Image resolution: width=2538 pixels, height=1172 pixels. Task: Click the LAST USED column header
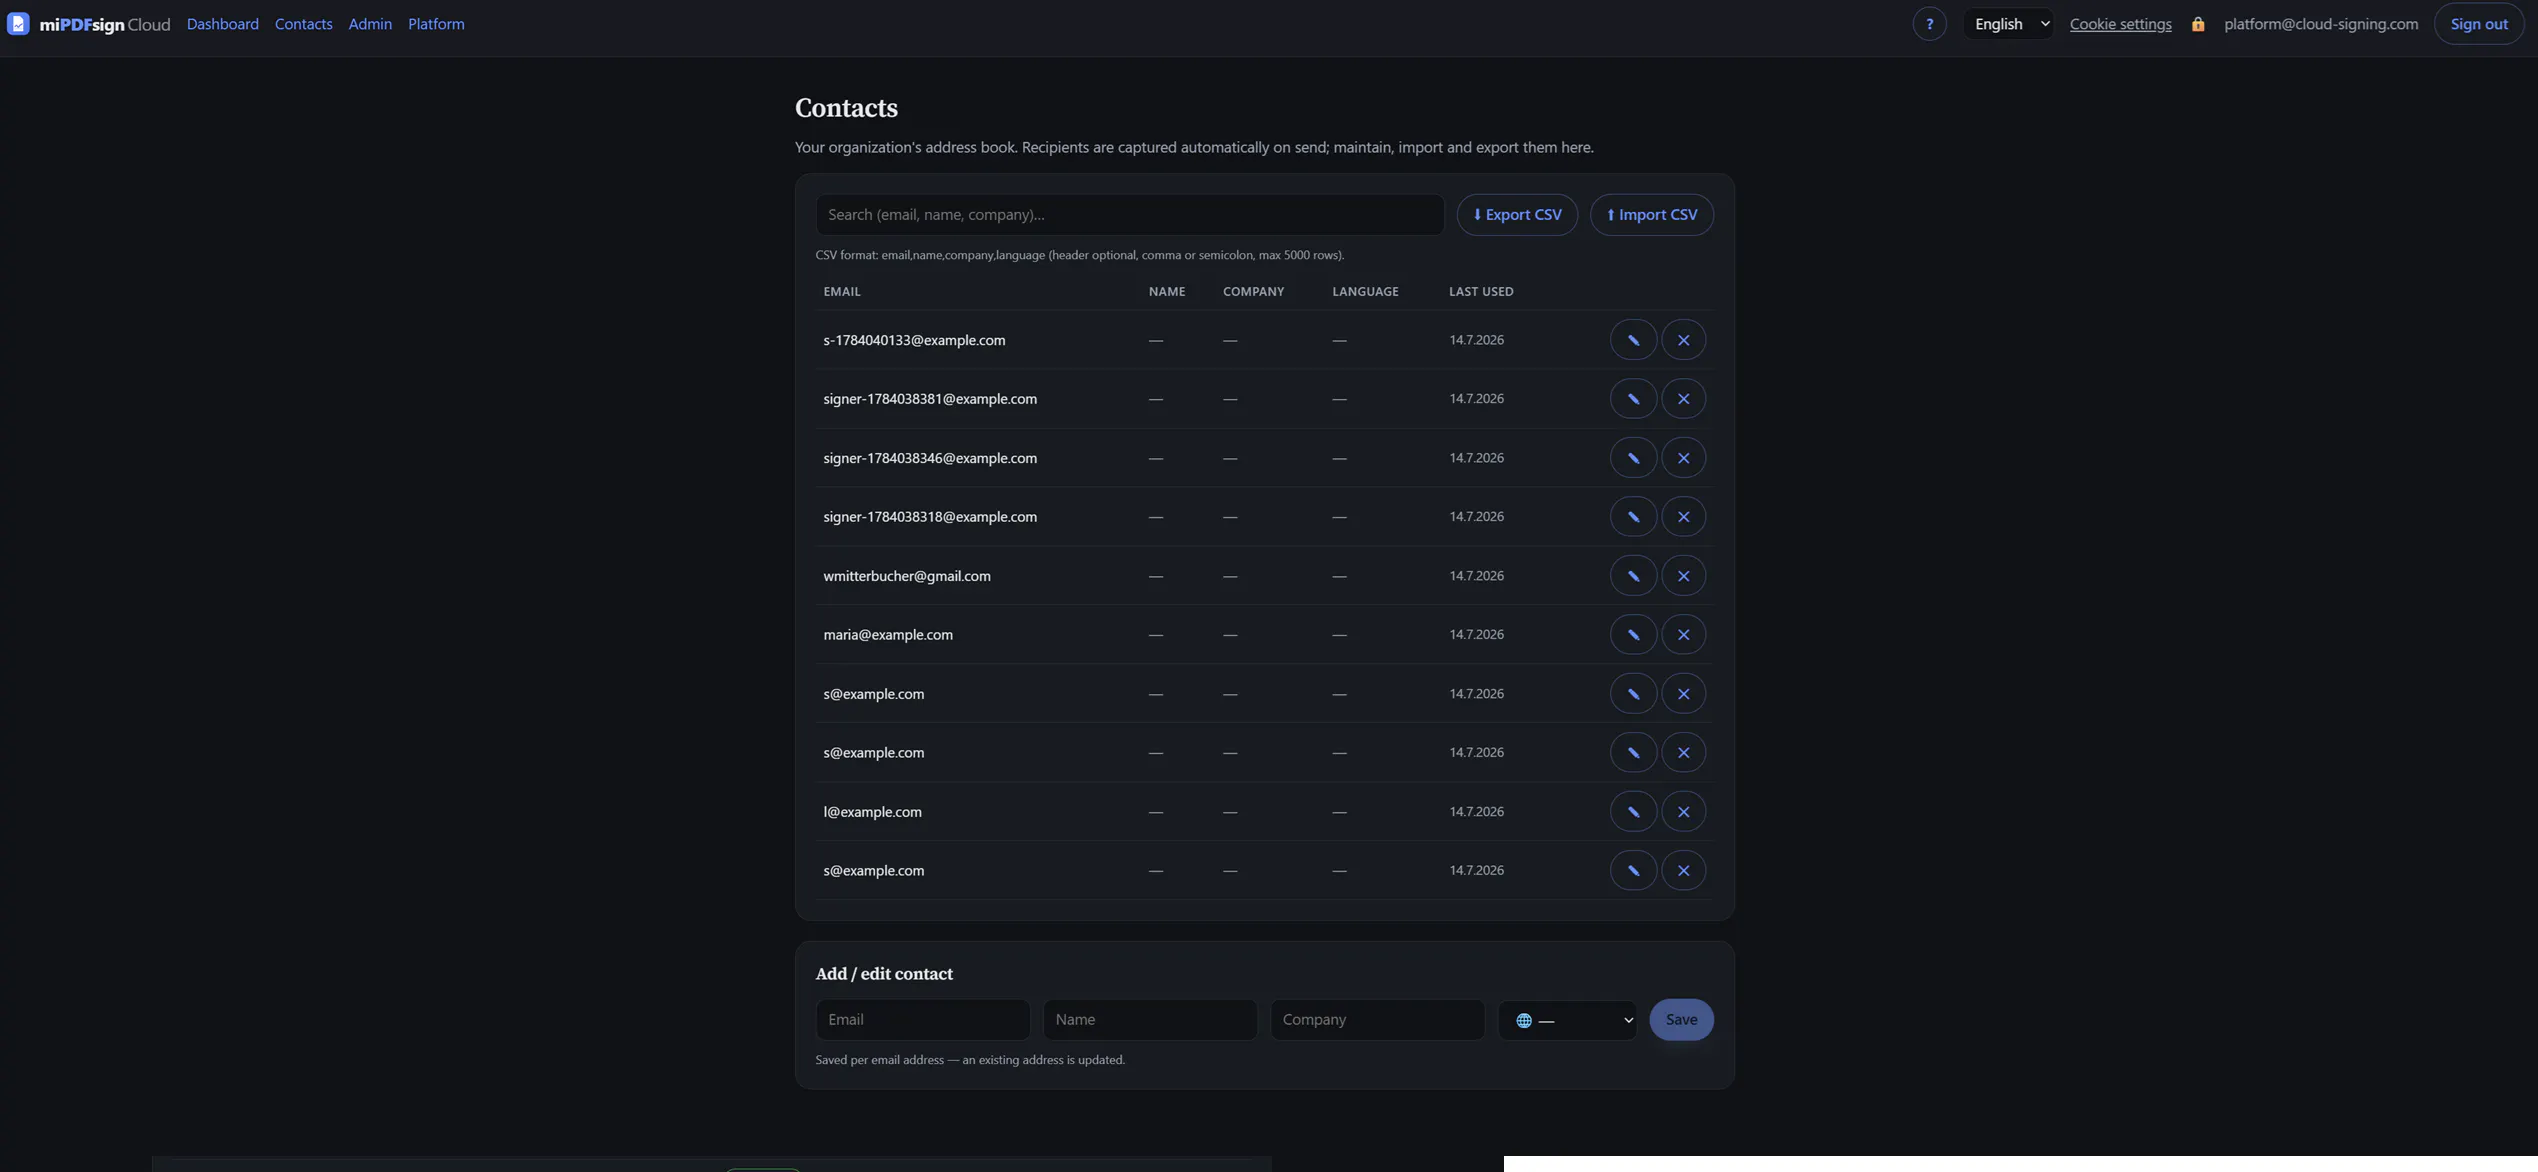pyautogui.click(x=1481, y=292)
